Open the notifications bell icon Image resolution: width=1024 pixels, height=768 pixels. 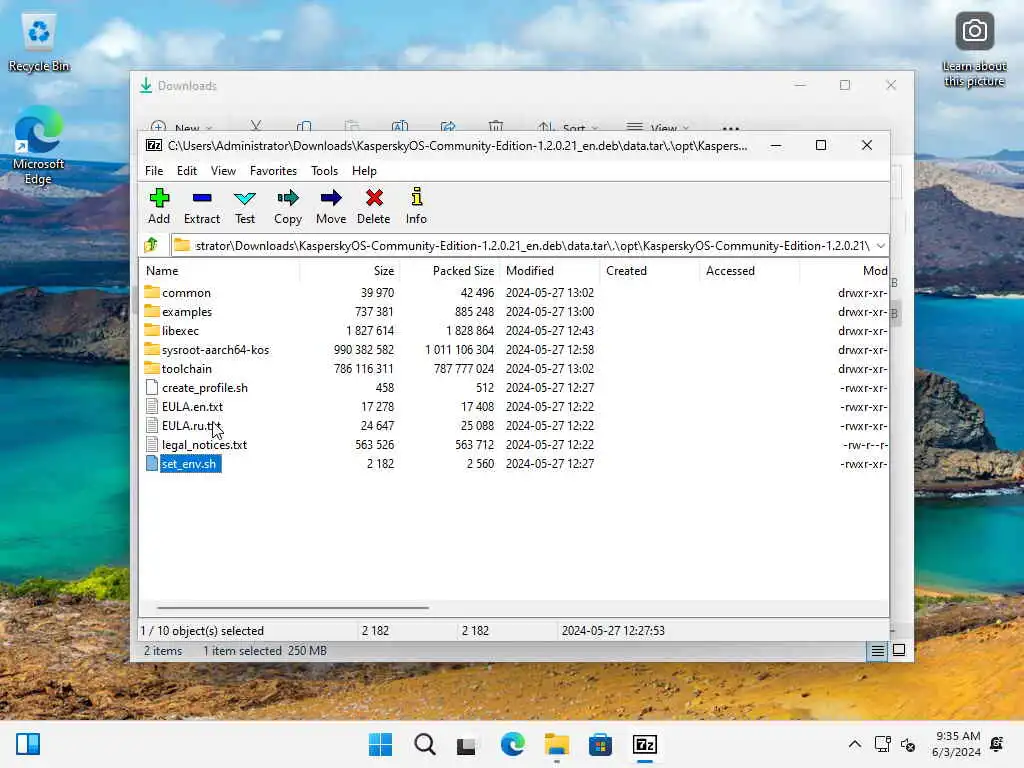997,744
